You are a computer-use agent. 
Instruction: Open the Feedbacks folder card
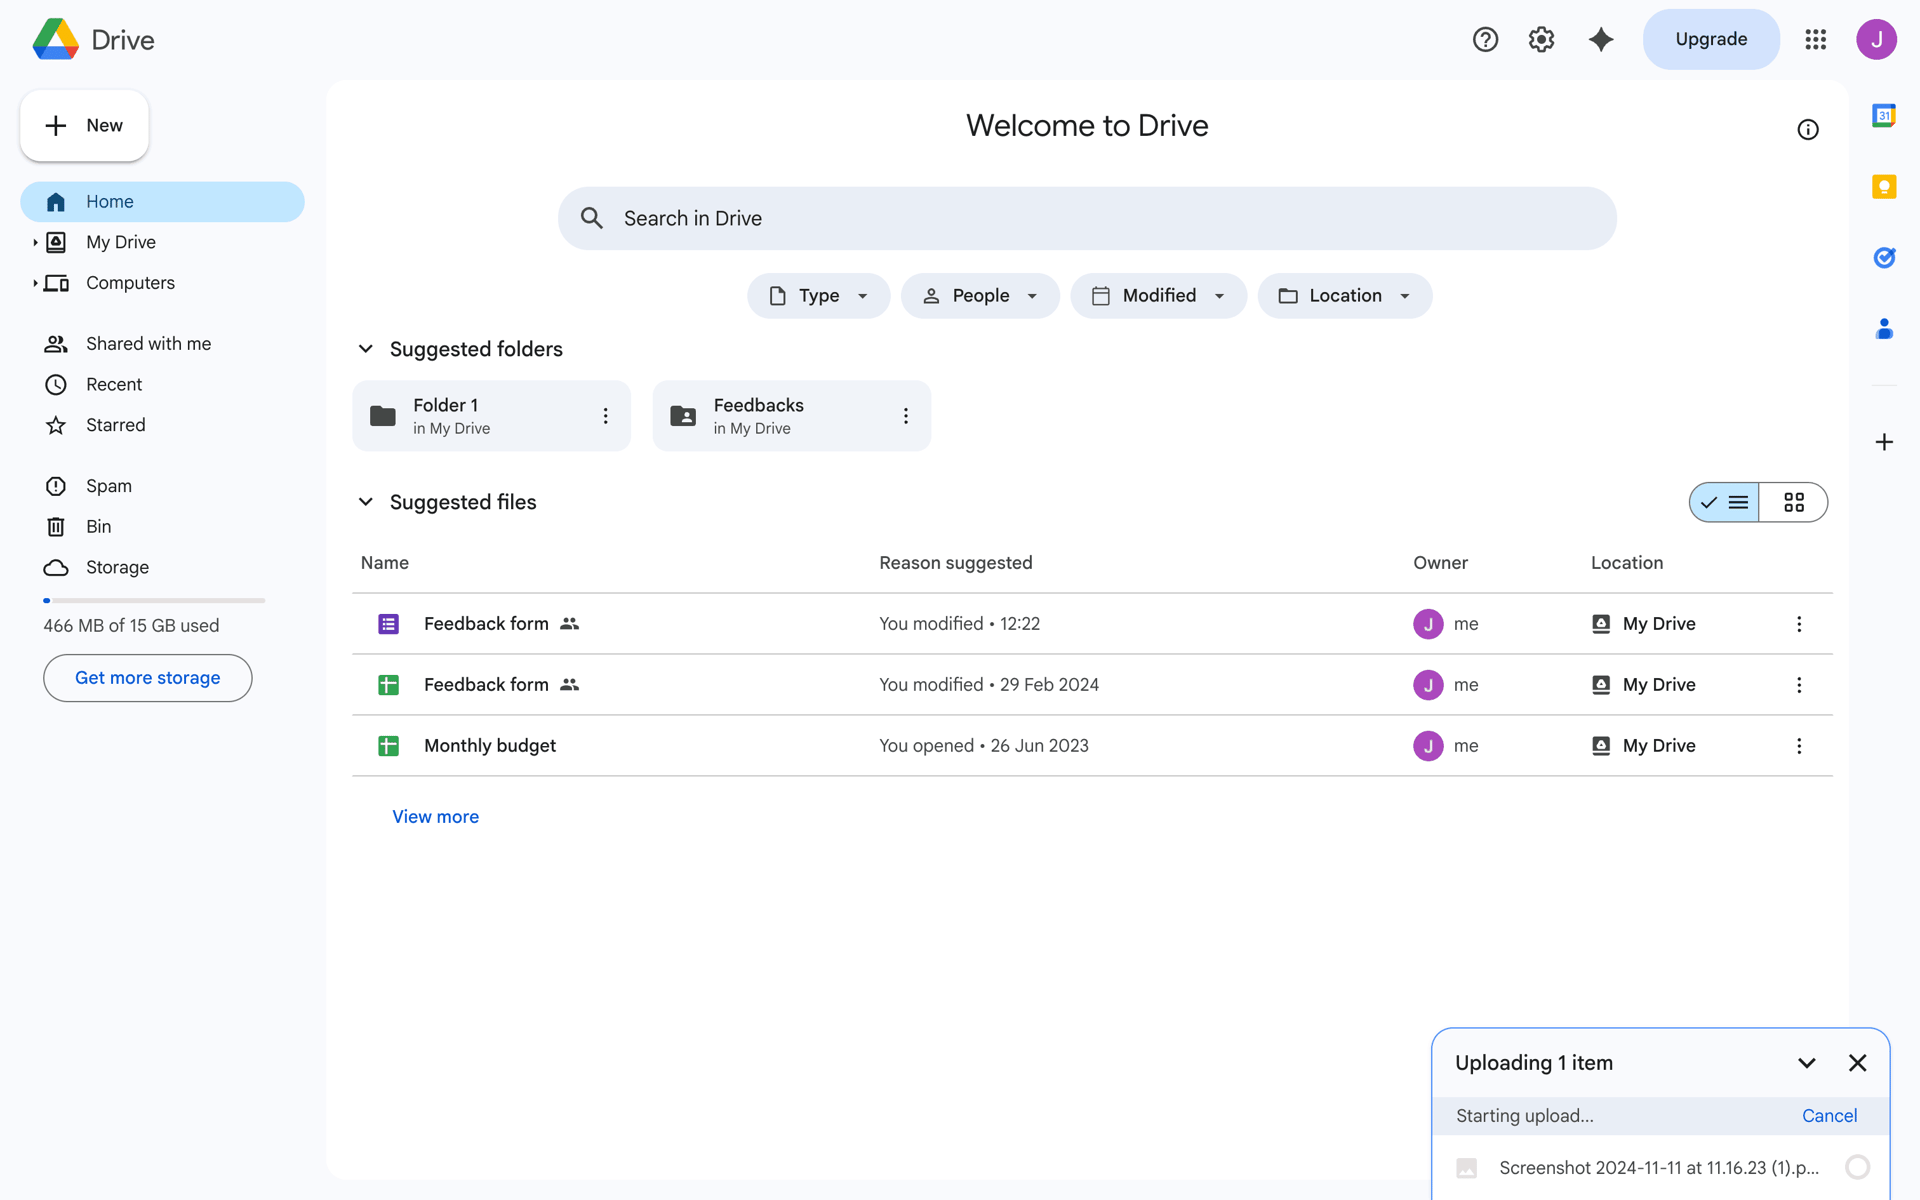coord(791,416)
